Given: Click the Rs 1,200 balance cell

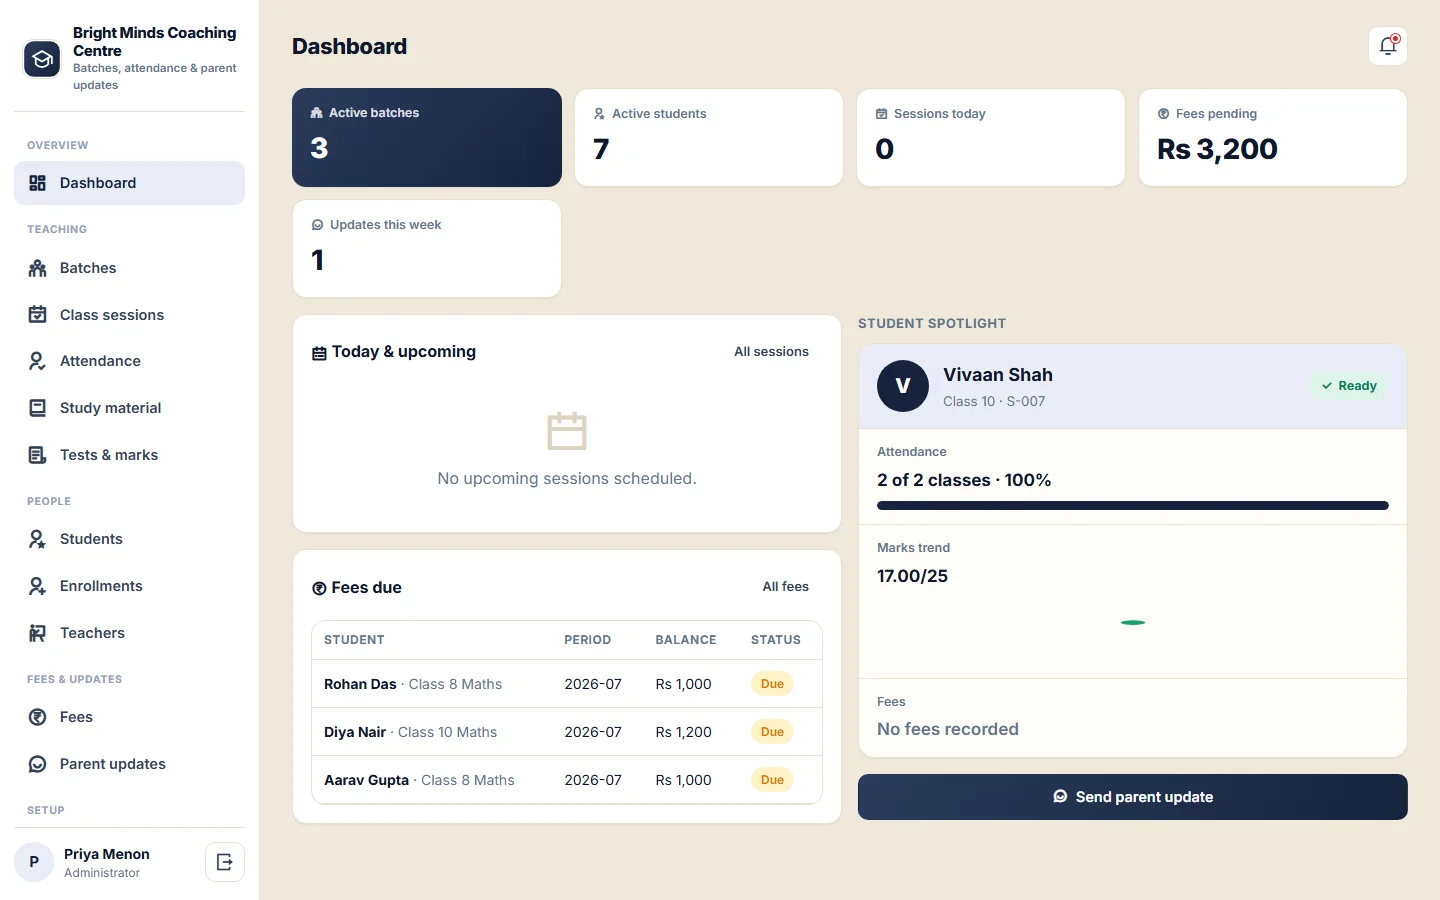Looking at the screenshot, I should click(x=684, y=732).
